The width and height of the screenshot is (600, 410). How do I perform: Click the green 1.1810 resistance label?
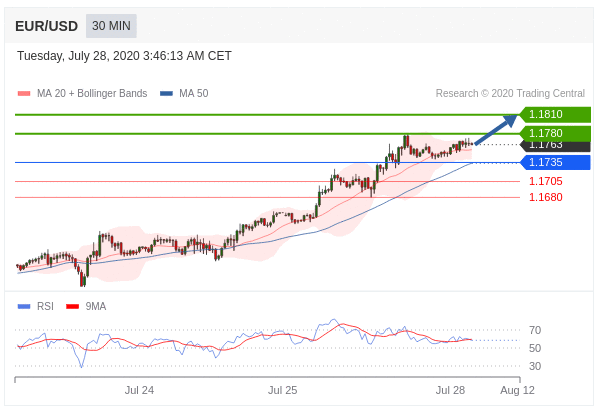tap(554, 114)
